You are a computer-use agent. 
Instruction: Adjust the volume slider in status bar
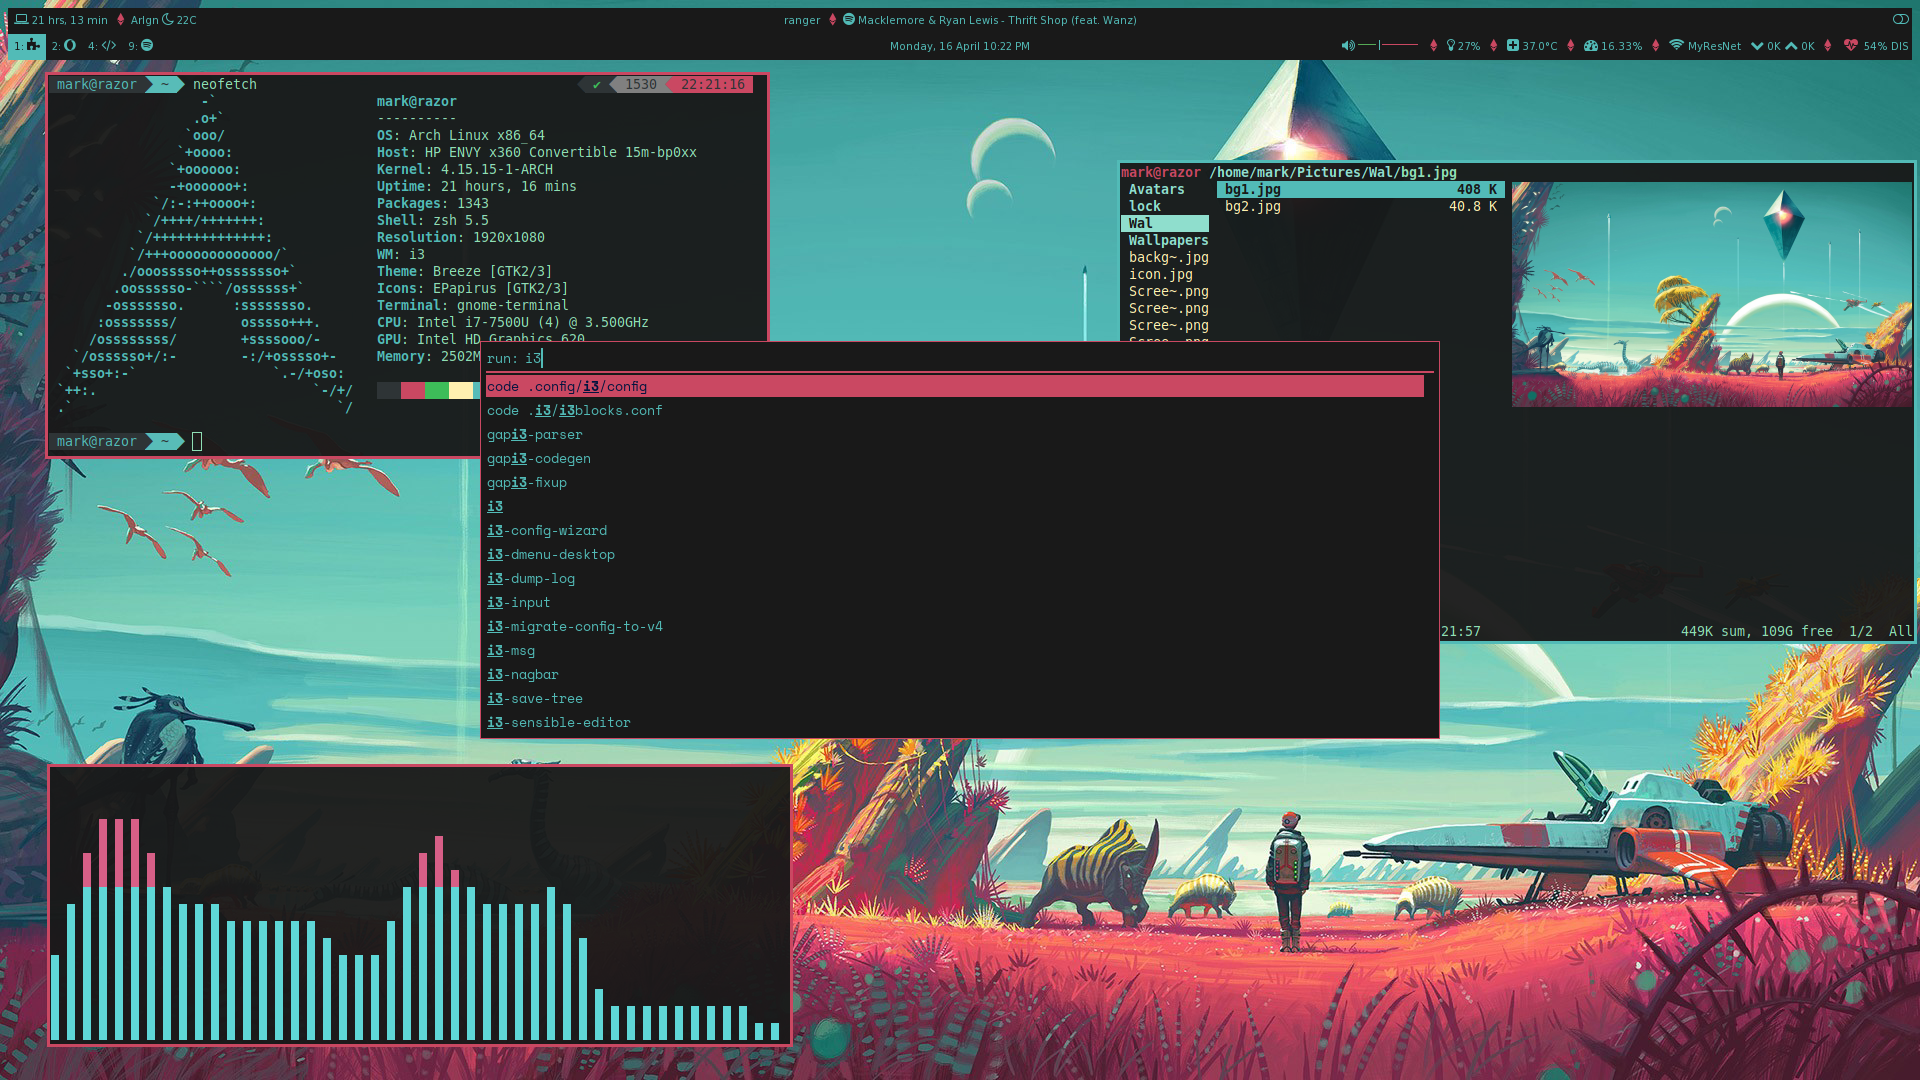click(x=1389, y=45)
